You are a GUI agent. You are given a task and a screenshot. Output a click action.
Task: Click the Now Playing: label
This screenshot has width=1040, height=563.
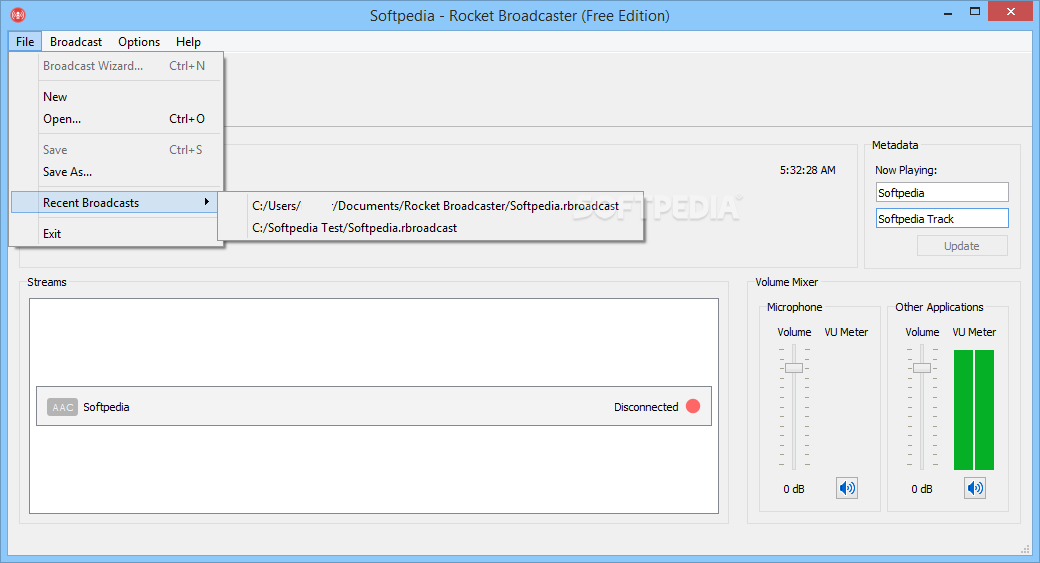pos(906,170)
